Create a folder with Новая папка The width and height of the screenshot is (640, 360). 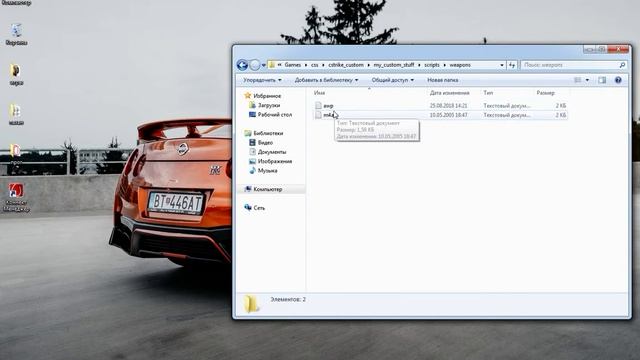pos(442,80)
